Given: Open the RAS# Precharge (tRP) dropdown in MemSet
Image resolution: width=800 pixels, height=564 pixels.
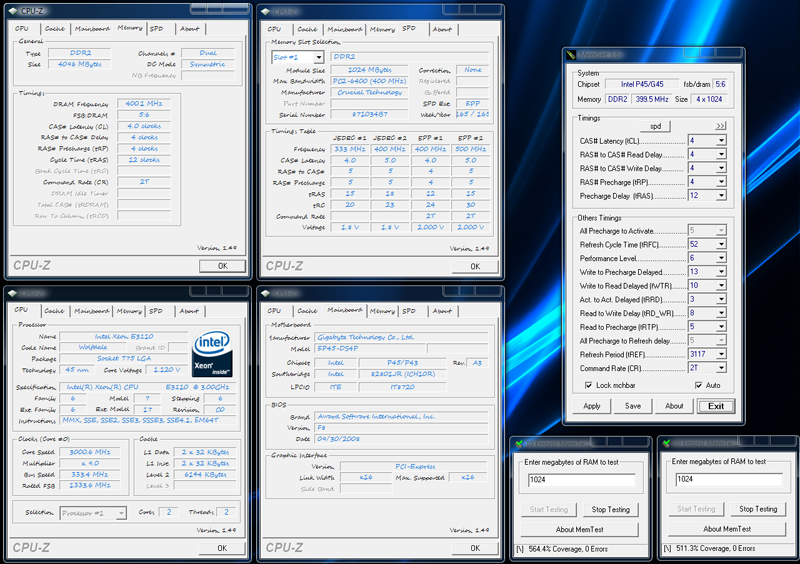Looking at the screenshot, I should [x=721, y=182].
